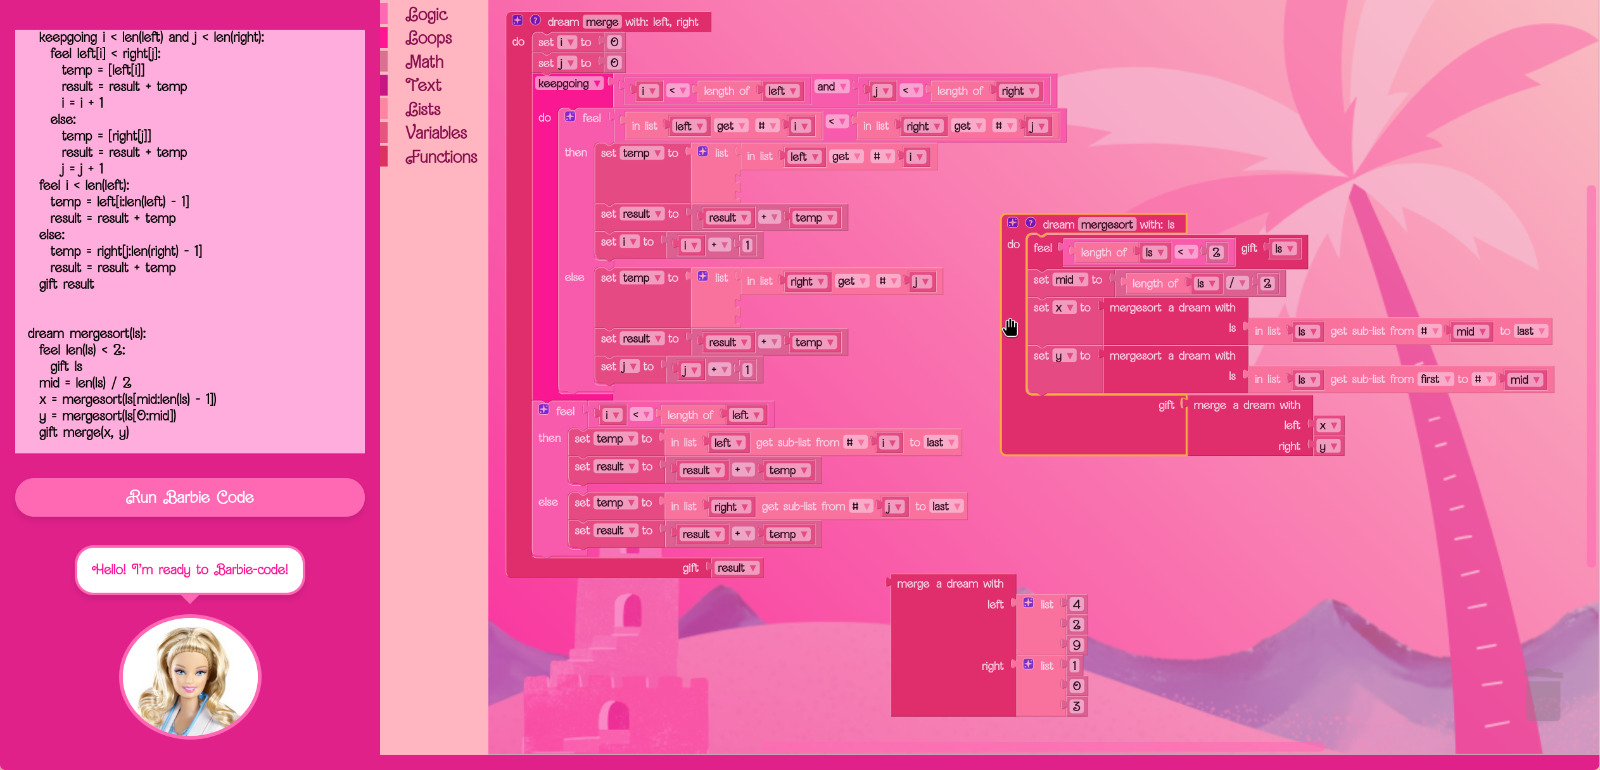Click the 'merge' function name field
Viewport: 1600px width, 770px height.
tap(602, 22)
